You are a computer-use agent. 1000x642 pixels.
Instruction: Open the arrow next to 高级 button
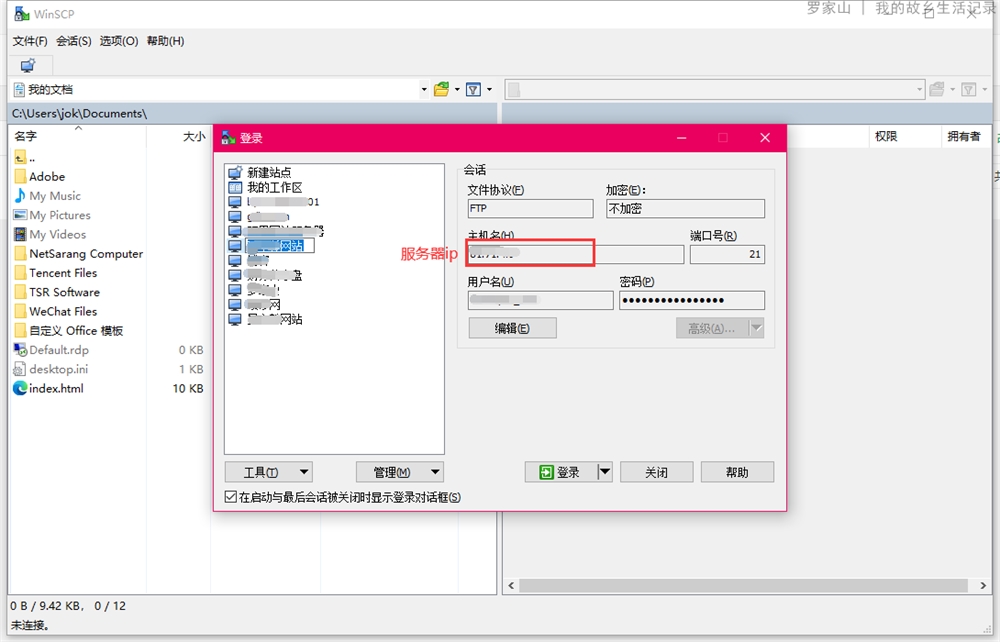click(756, 328)
